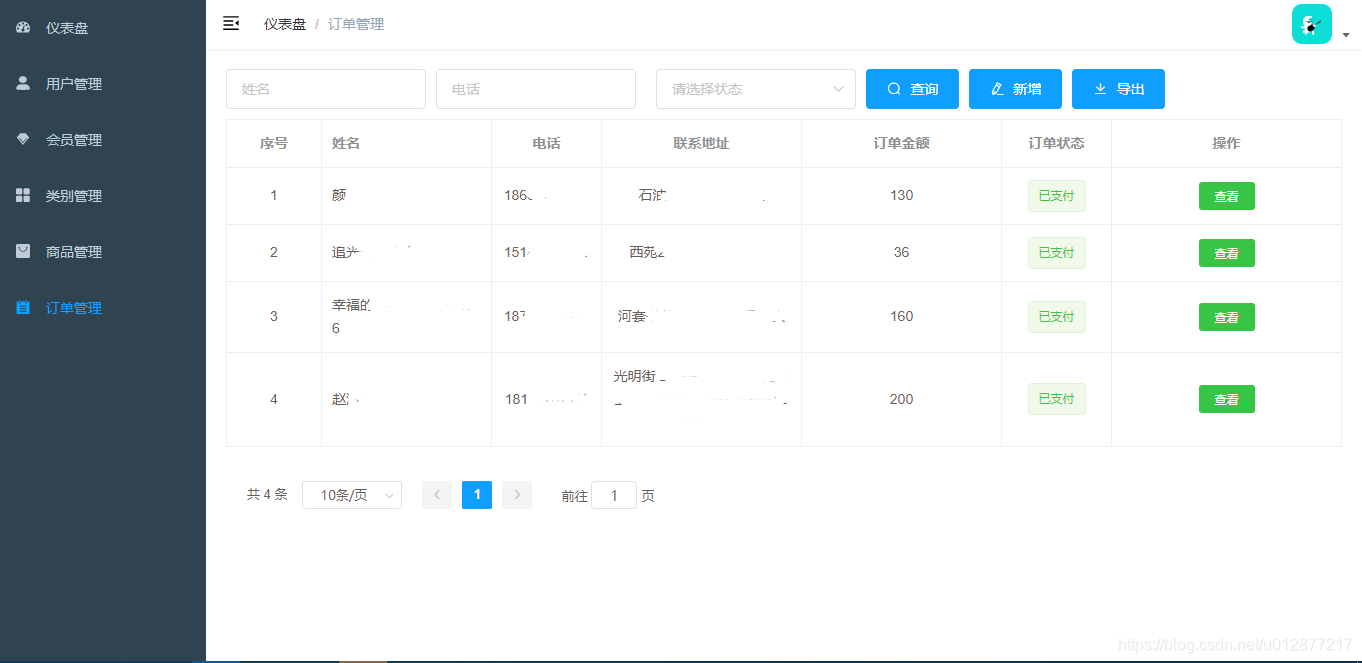Click the magnifier icon inside 查询 button
This screenshot has width=1362, height=663.
click(894, 89)
